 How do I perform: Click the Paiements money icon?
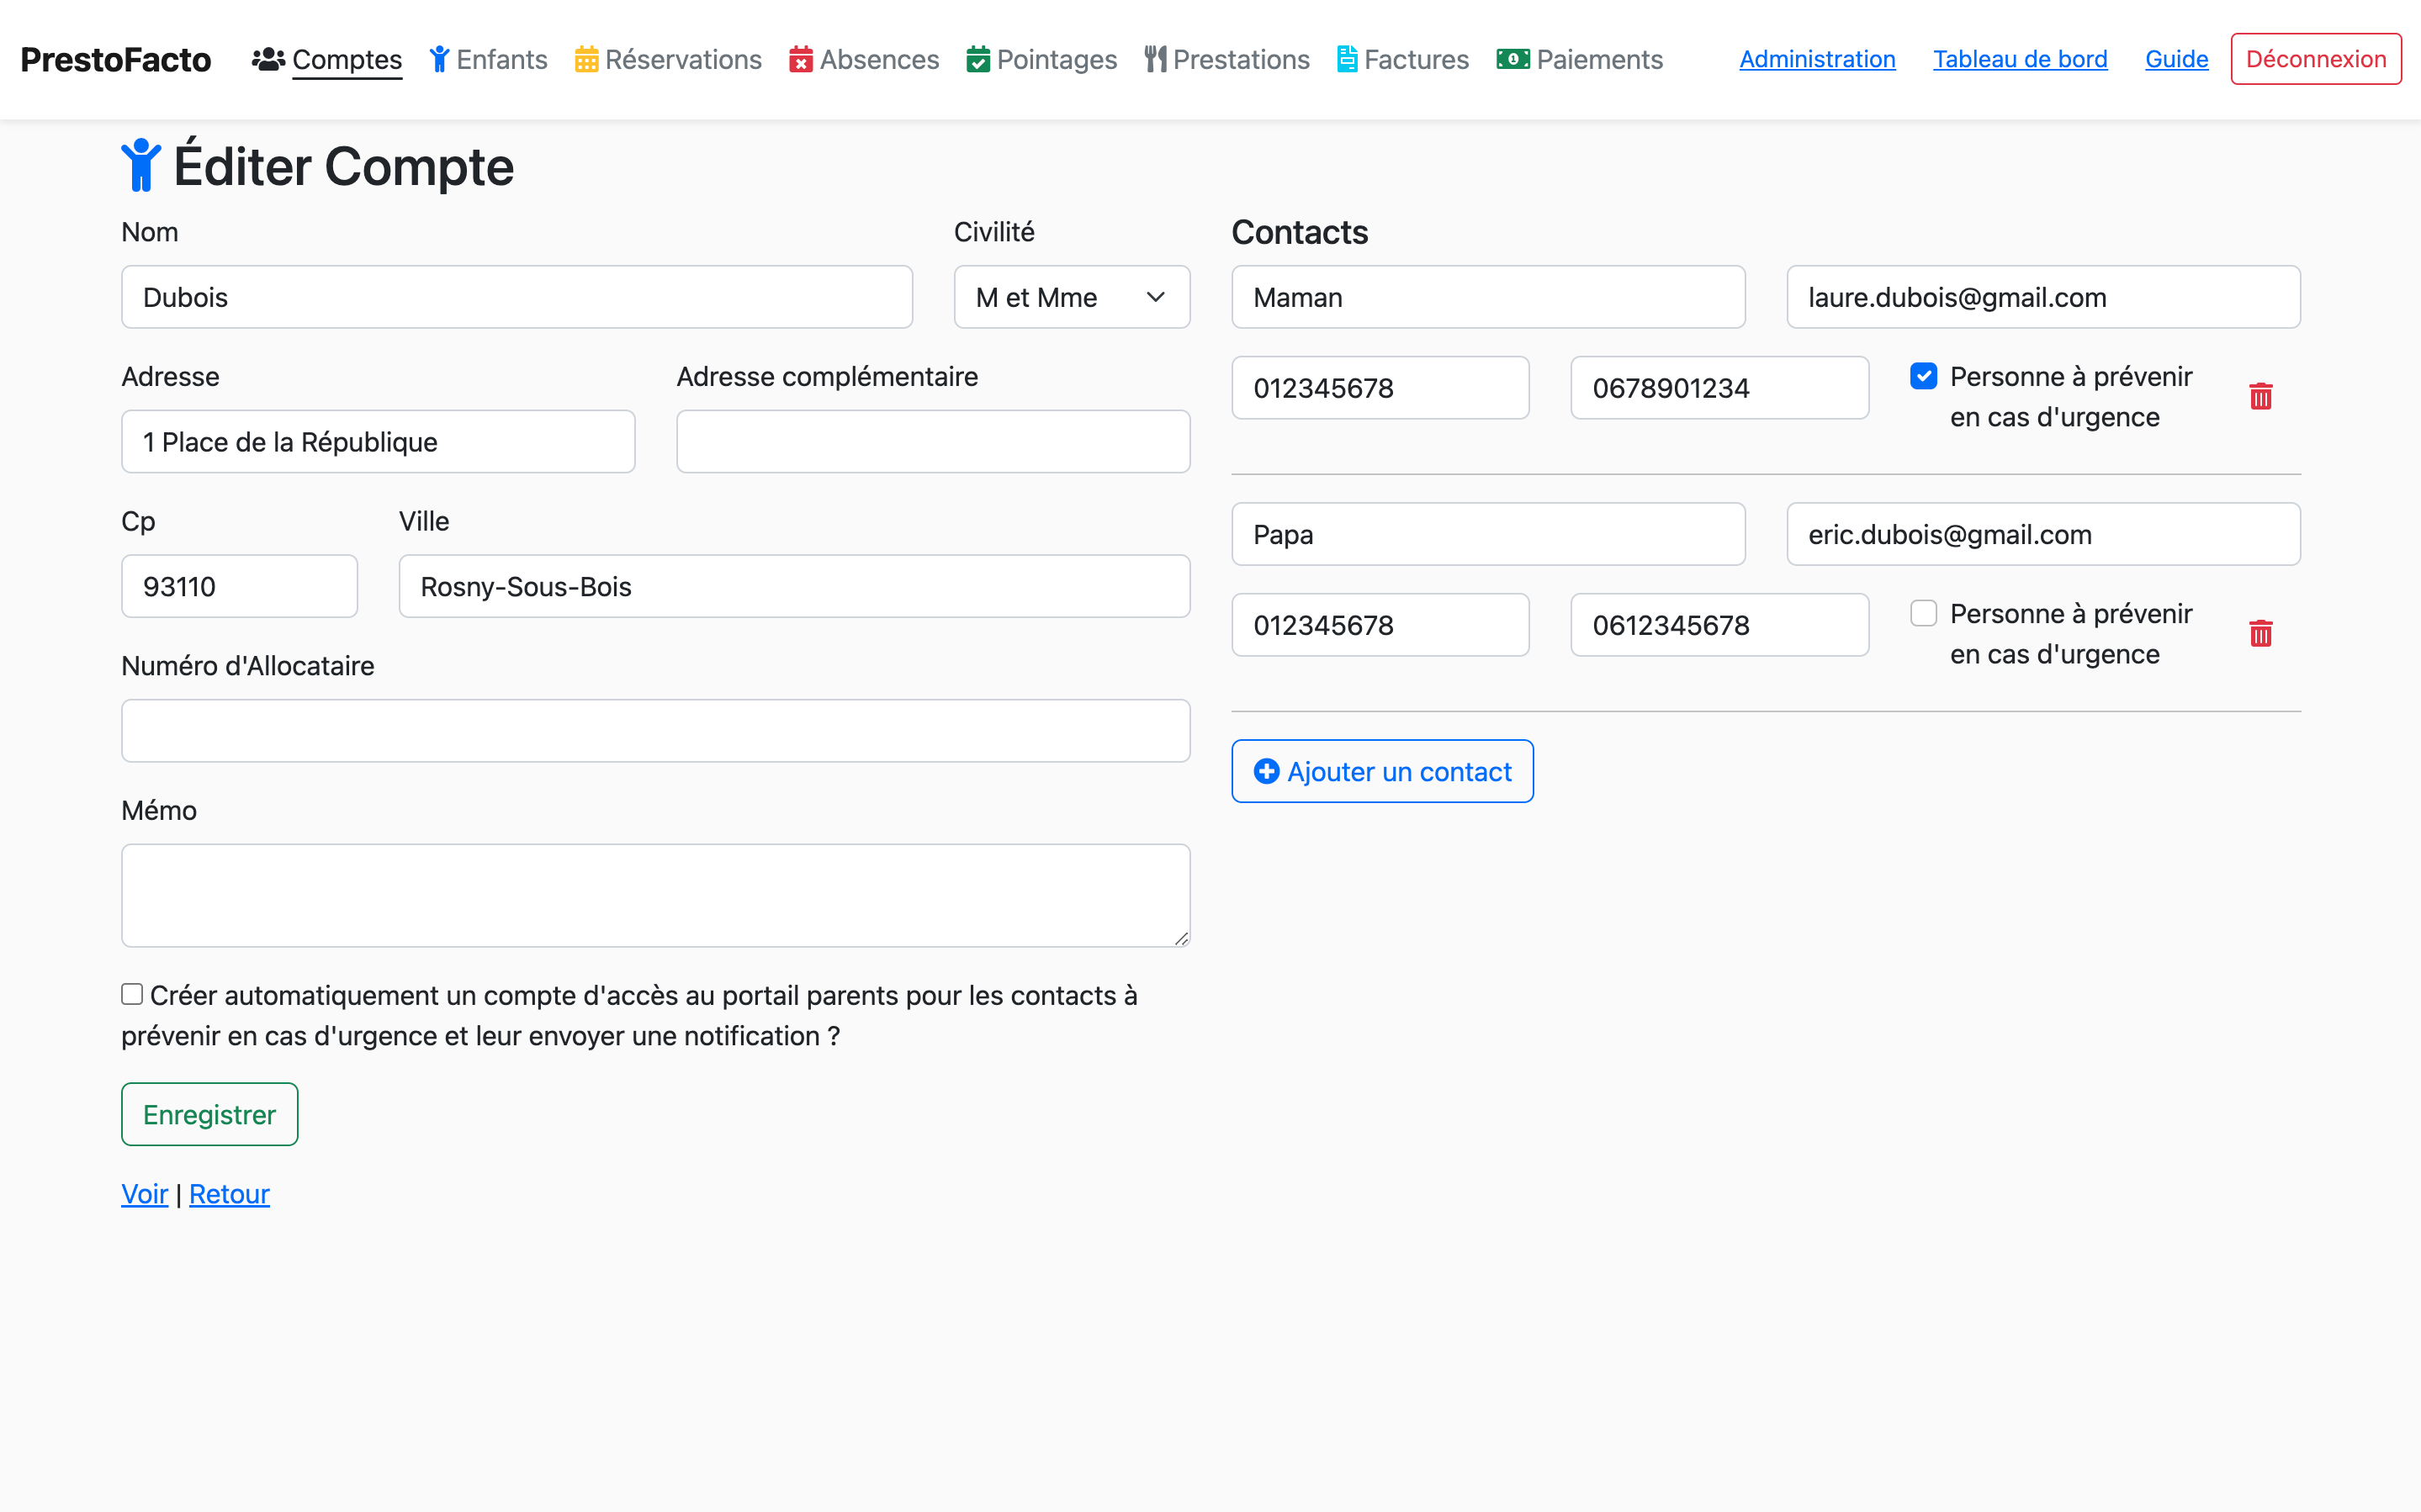(1512, 59)
